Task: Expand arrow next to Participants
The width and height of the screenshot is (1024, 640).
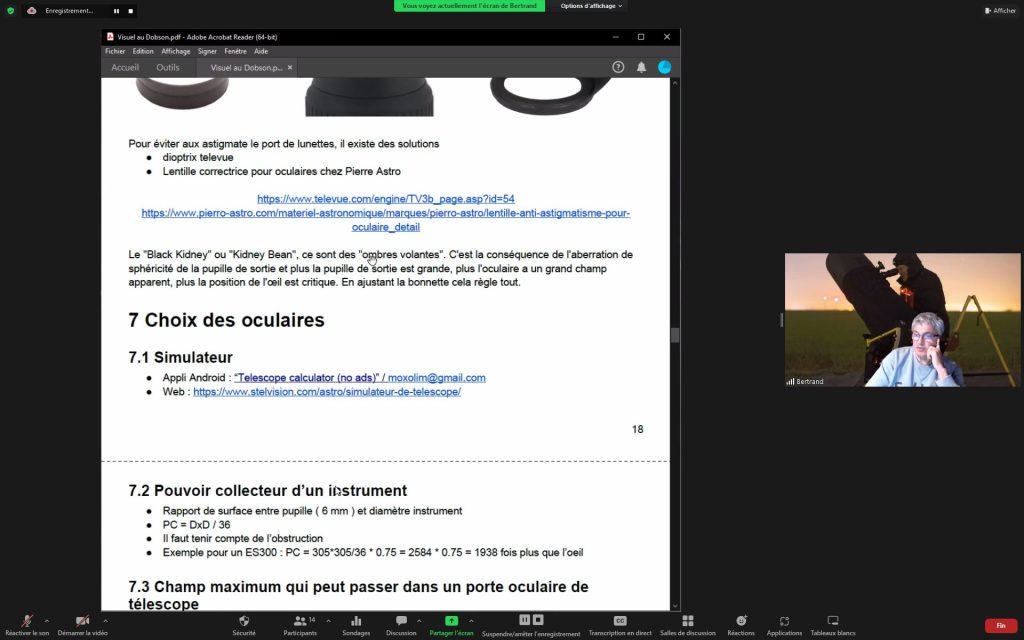Action: pyautogui.click(x=328, y=620)
